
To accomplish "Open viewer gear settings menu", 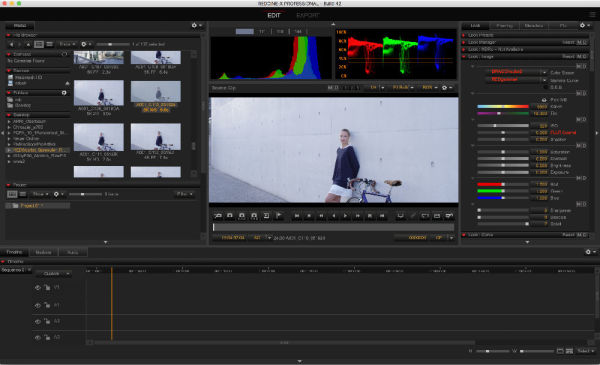I will [446, 88].
